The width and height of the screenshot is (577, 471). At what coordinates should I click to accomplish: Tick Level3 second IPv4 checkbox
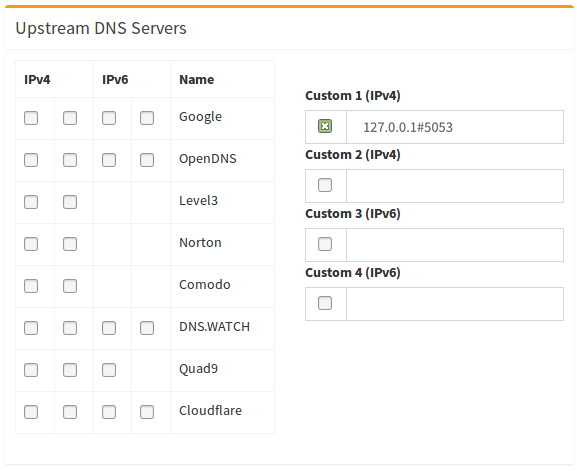coord(70,202)
